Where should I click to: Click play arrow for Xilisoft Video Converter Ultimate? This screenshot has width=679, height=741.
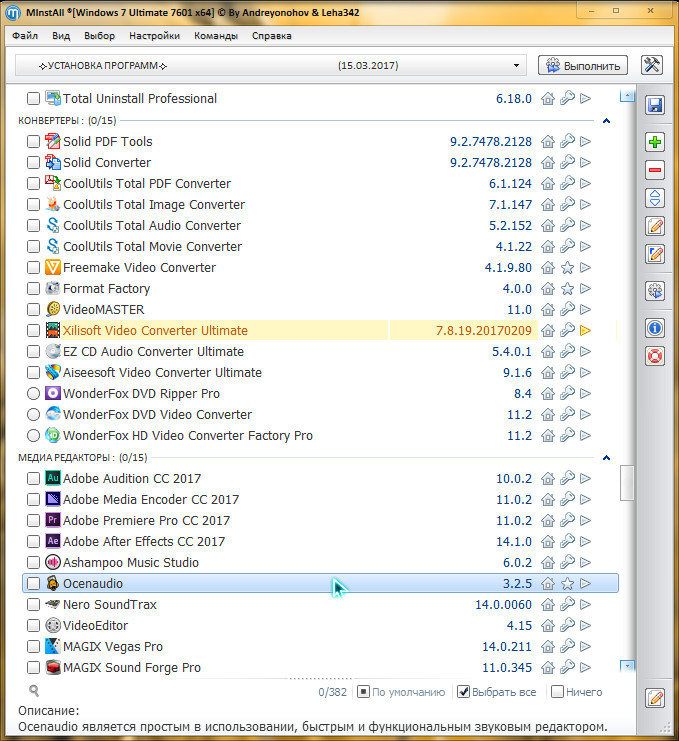(x=585, y=330)
